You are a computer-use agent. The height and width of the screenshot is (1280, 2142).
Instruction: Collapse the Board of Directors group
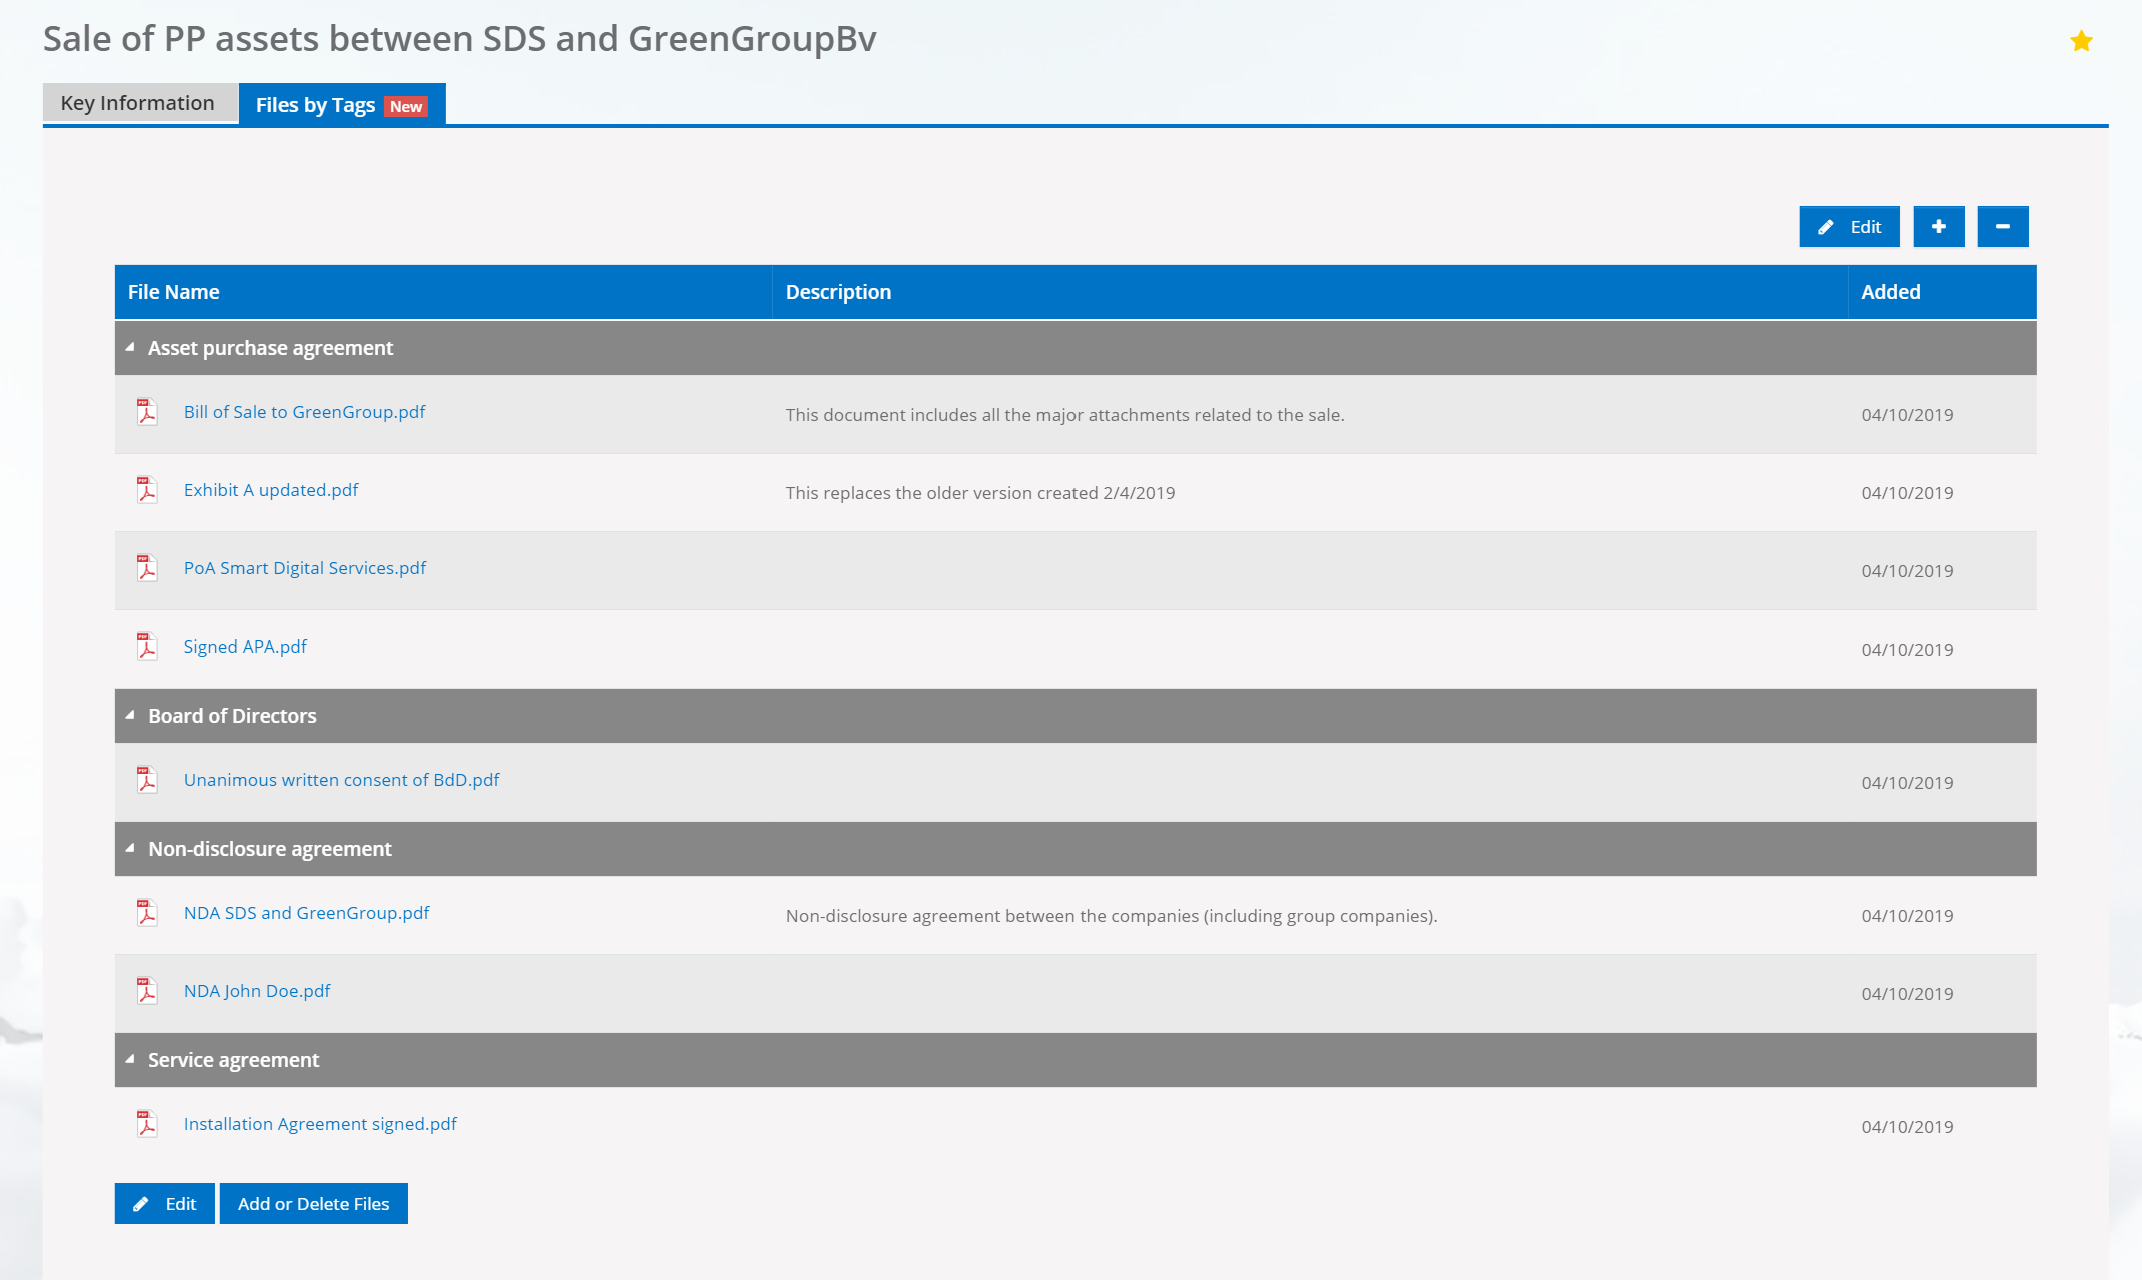[130, 716]
